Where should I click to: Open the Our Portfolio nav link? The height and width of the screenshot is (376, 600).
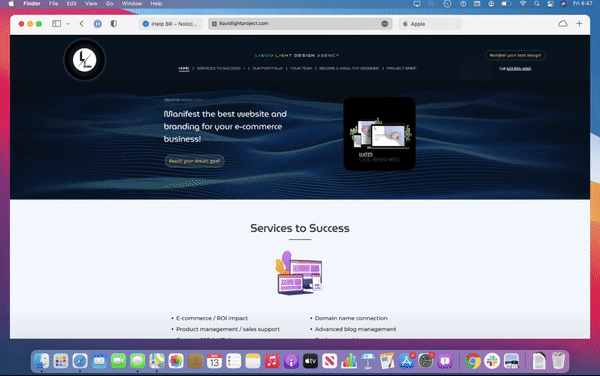[267, 68]
